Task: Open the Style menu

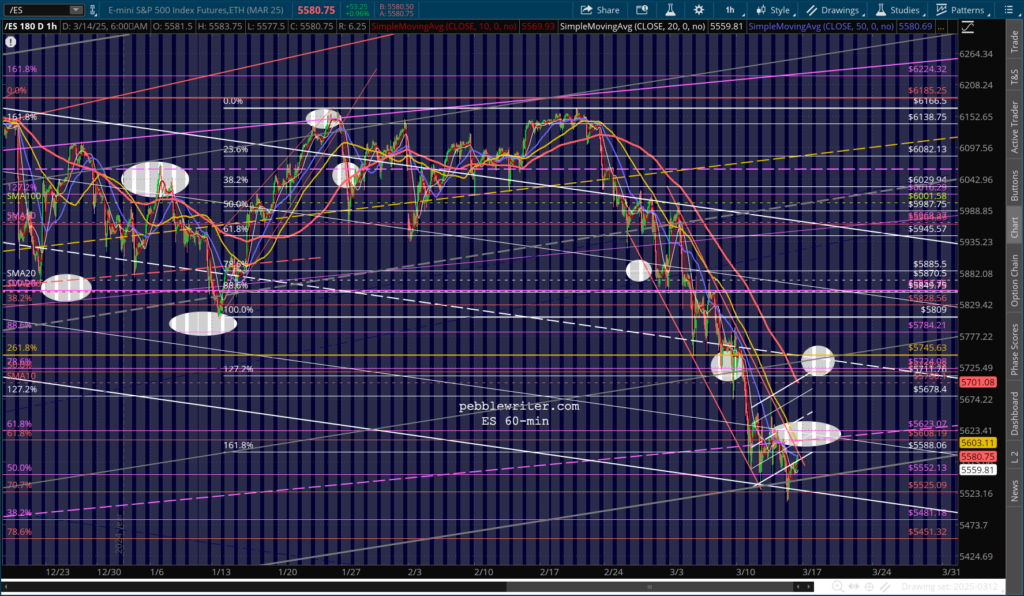Action: coord(774,10)
